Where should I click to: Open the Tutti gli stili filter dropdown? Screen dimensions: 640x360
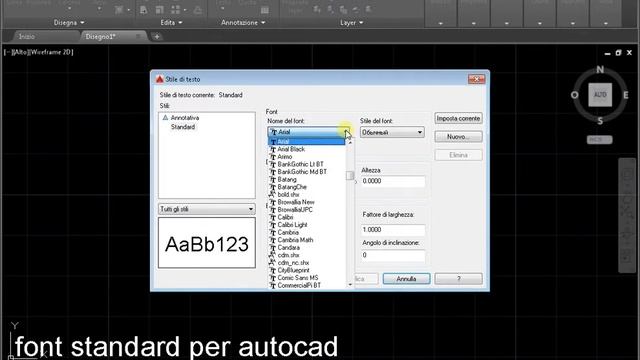click(207, 209)
